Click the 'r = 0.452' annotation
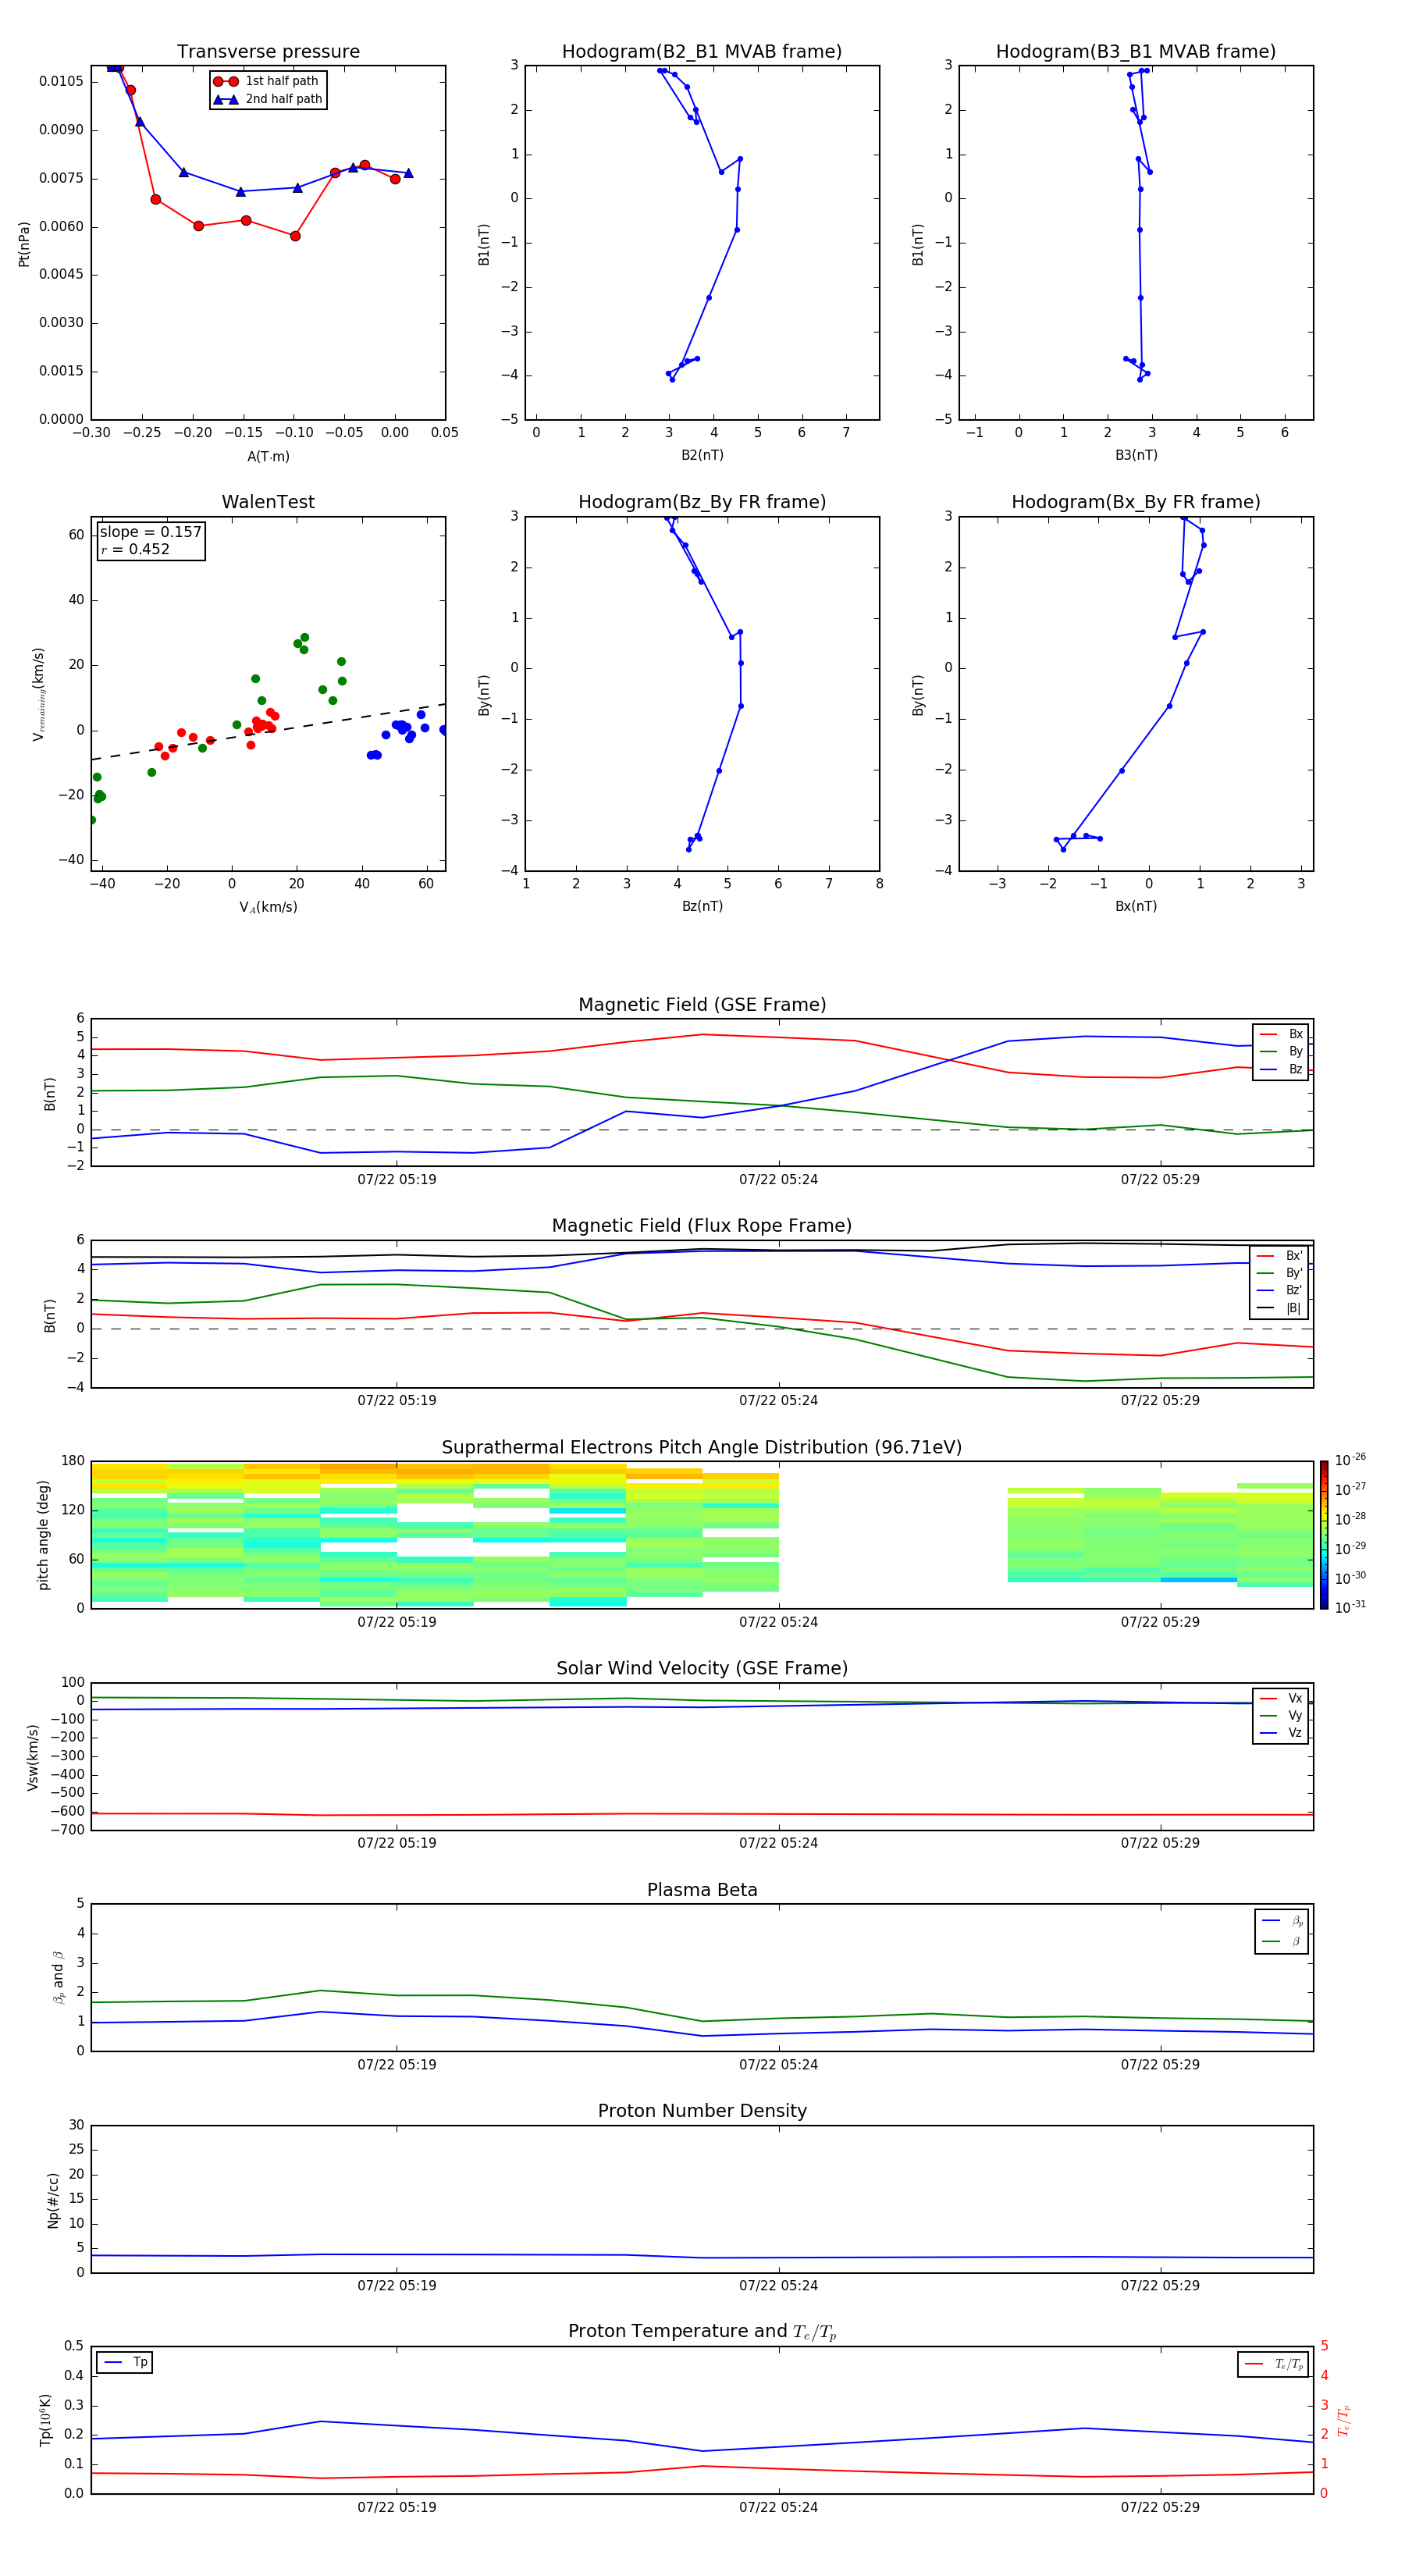Viewport: 1405px width, 2576px height. coord(135,549)
